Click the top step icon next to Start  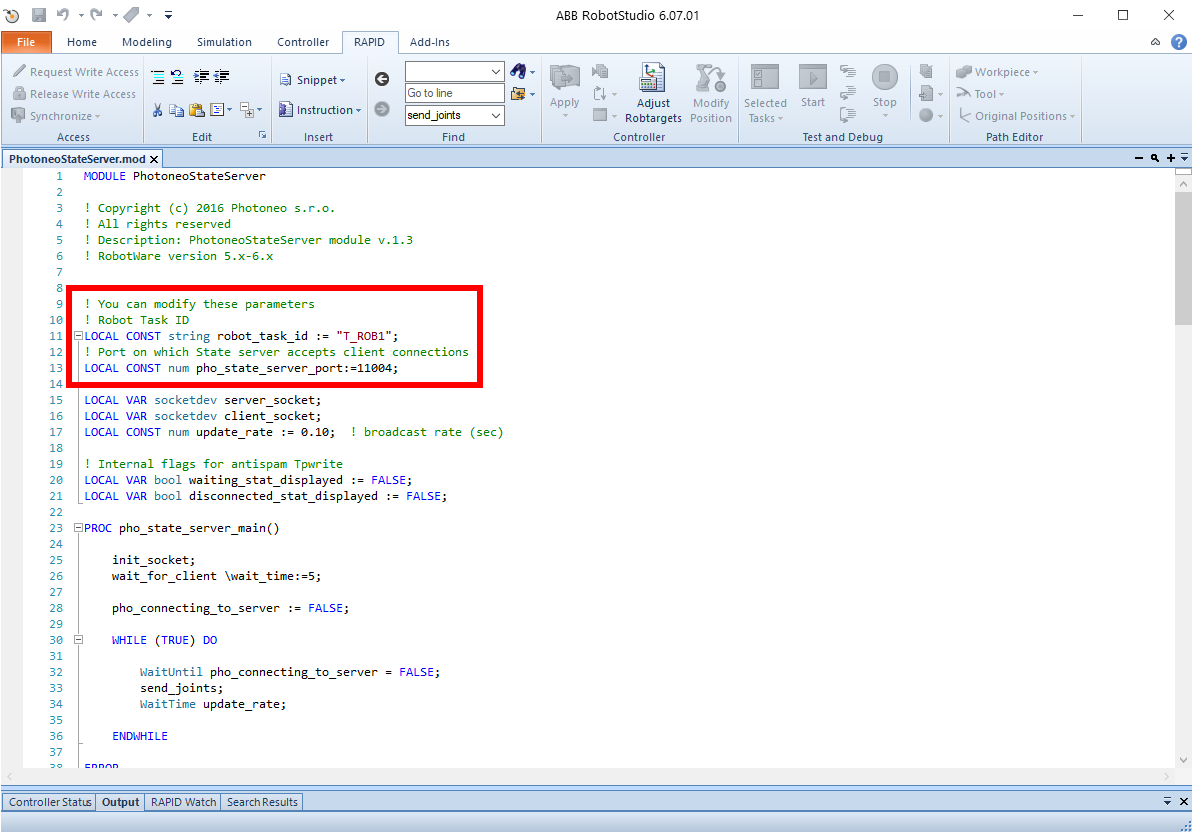tap(848, 72)
